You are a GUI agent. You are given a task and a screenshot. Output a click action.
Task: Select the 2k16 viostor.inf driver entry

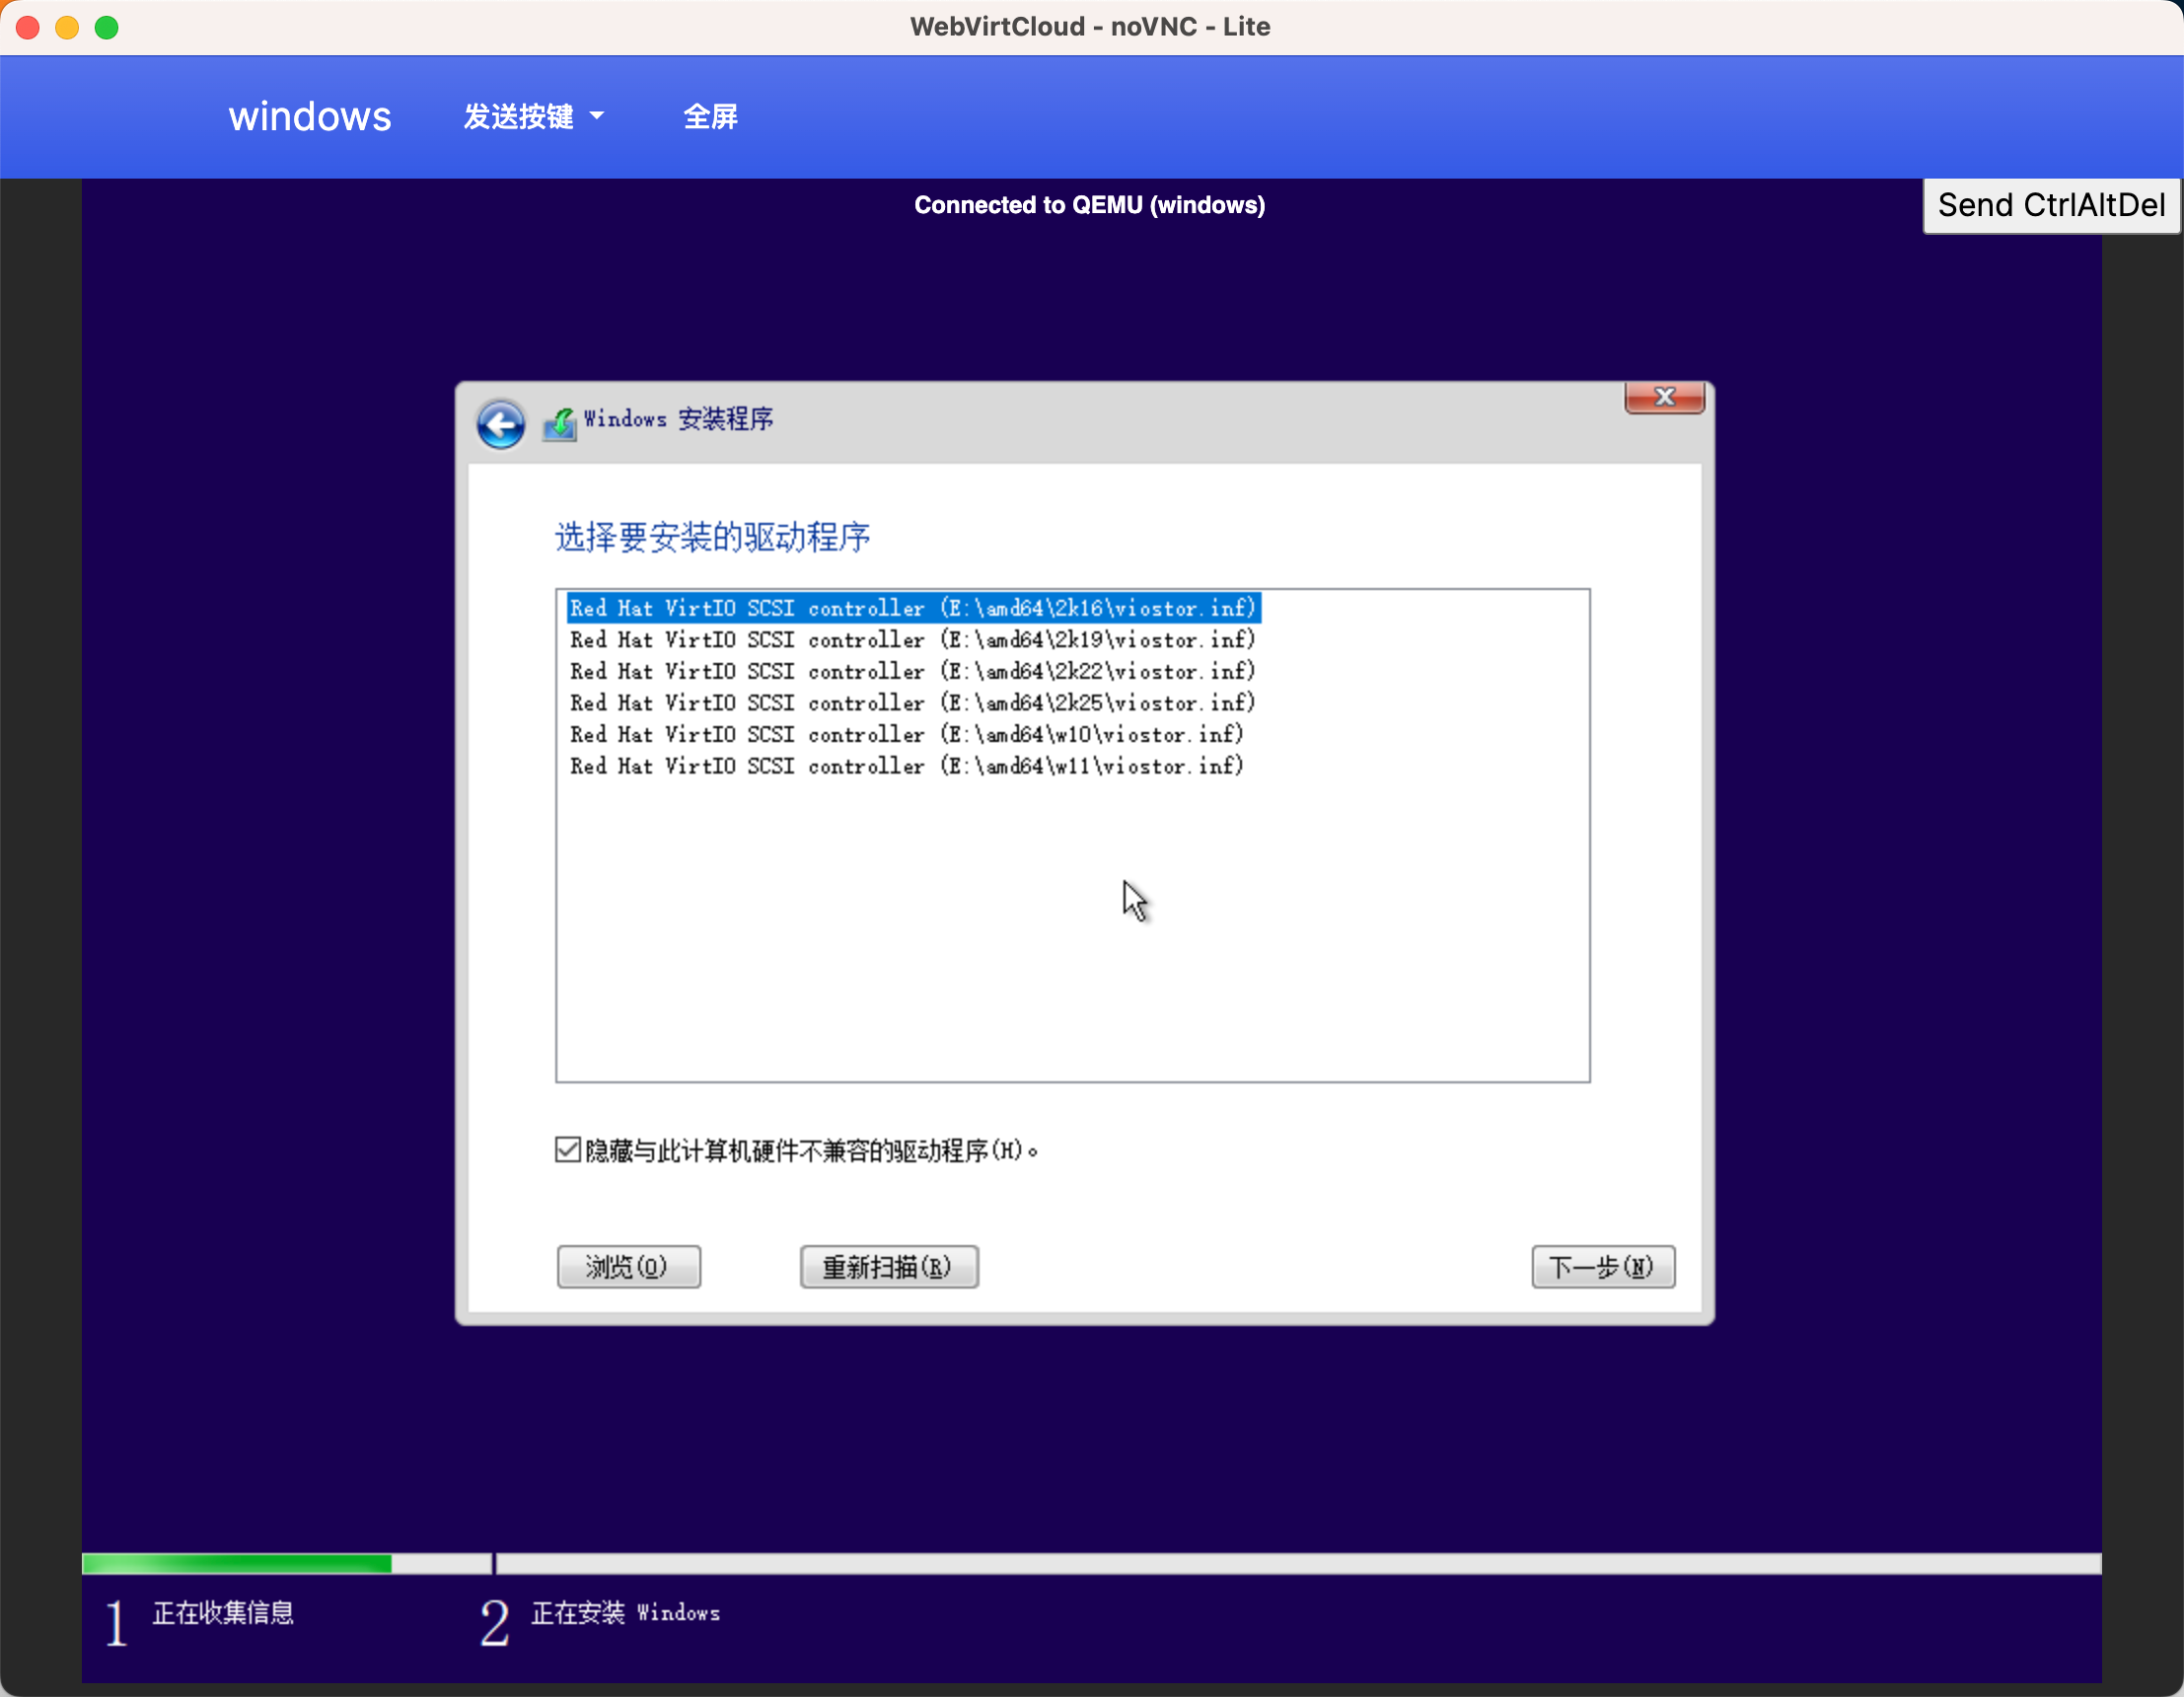(x=912, y=608)
